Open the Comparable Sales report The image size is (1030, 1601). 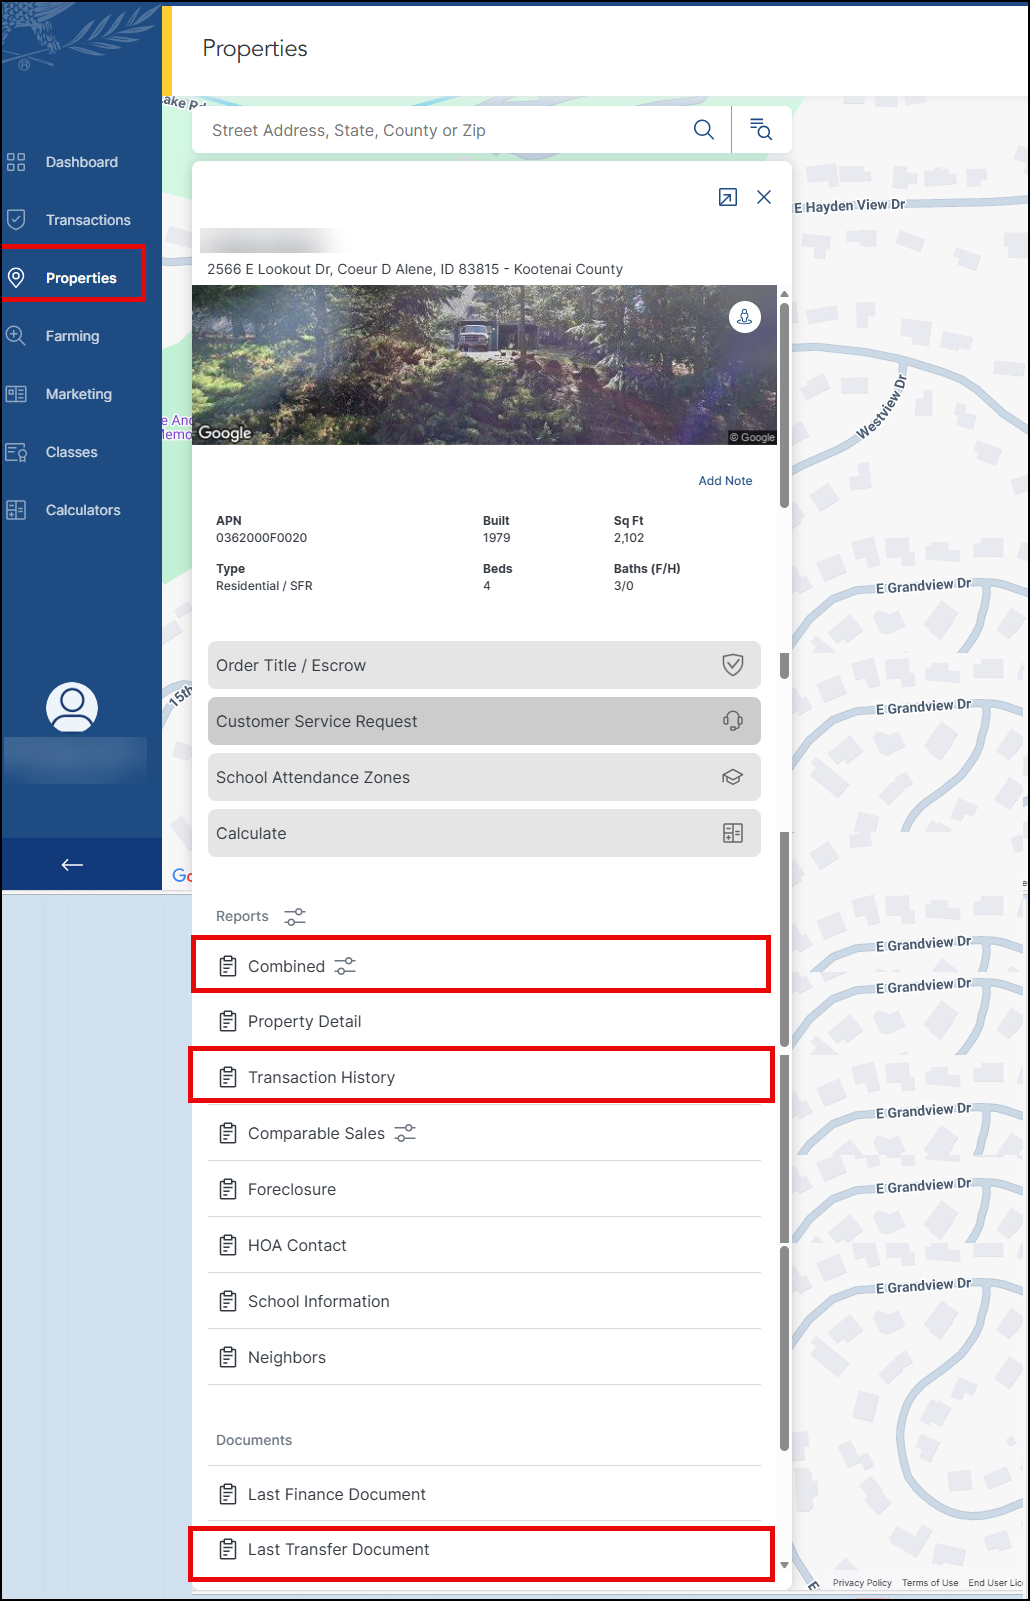pyautogui.click(x=484, y=1133)
